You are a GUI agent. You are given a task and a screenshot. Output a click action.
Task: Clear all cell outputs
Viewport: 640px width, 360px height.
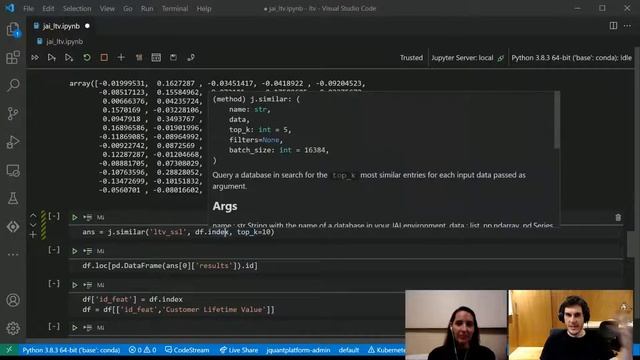(139, 58)
